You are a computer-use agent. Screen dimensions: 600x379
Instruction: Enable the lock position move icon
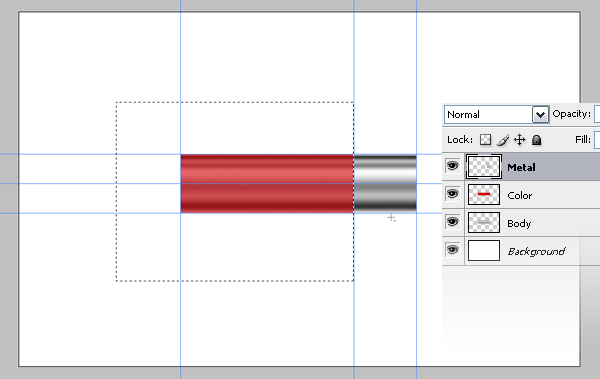(x=519, y=140)
